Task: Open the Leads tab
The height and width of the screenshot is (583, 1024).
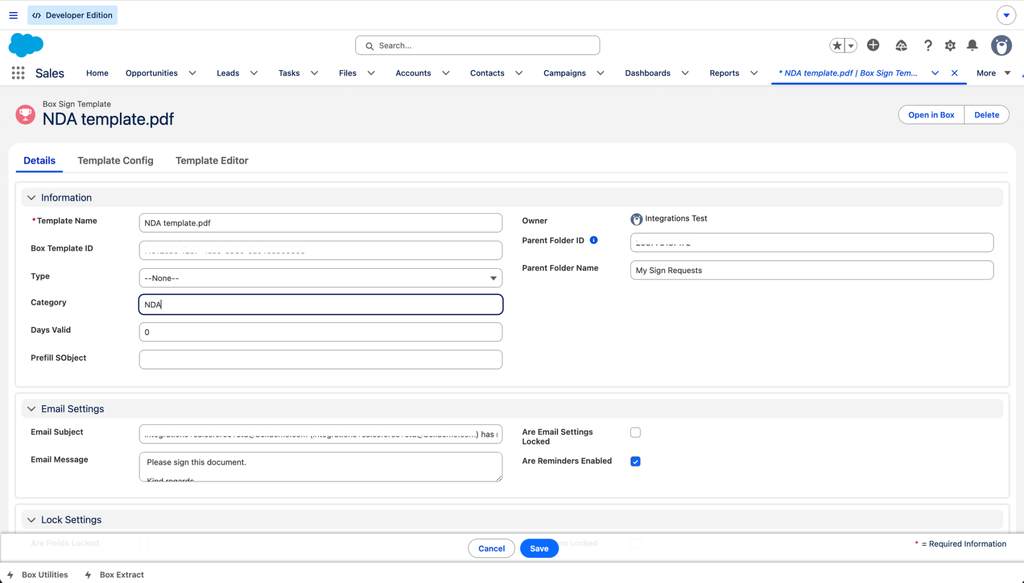Action: click(228, 73)
